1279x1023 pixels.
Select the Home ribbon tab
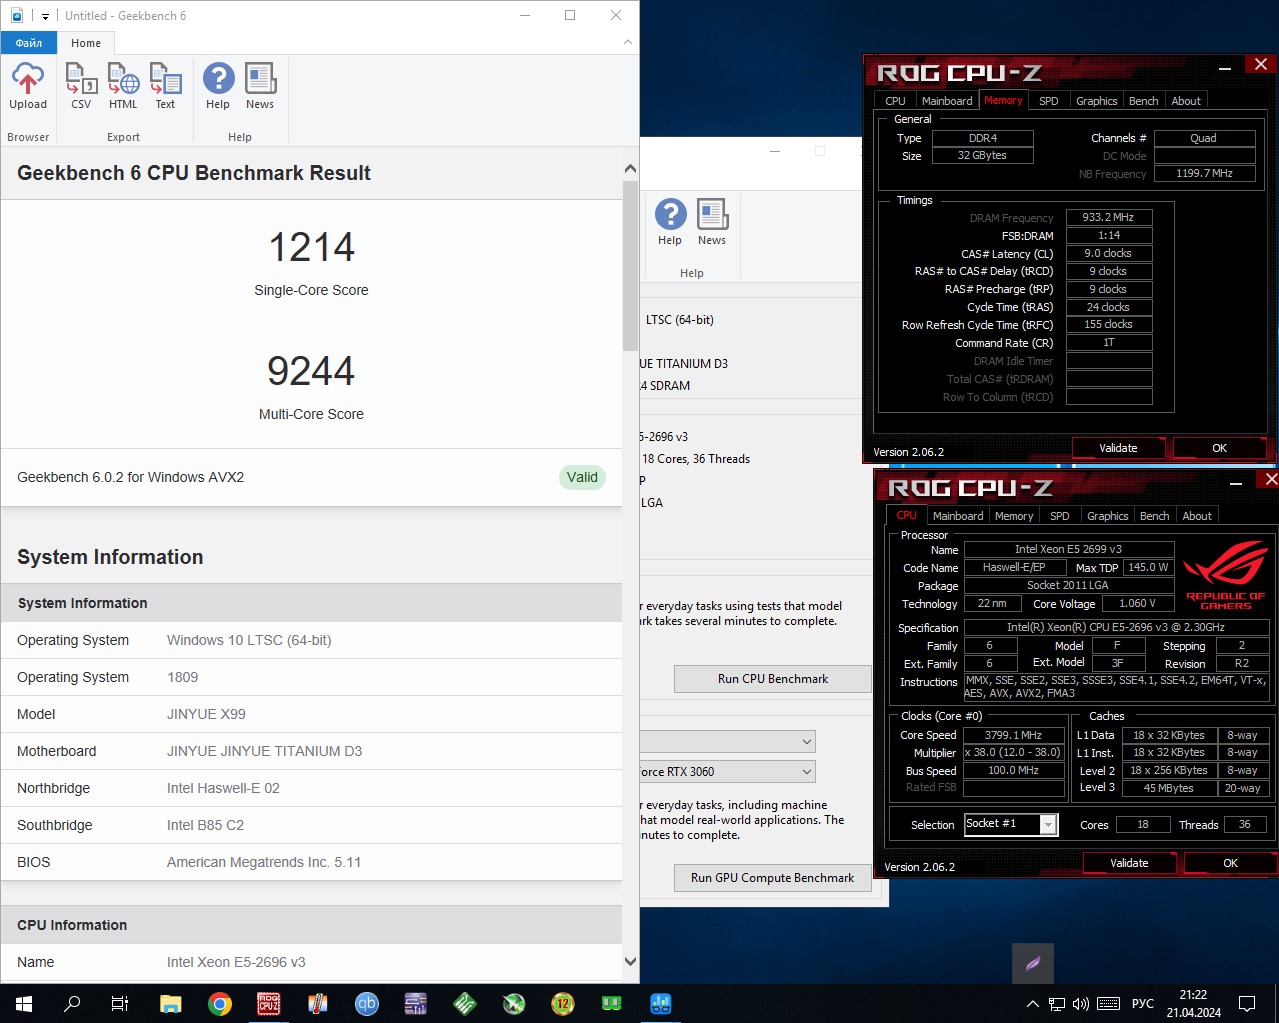click(x=86, y=43)
